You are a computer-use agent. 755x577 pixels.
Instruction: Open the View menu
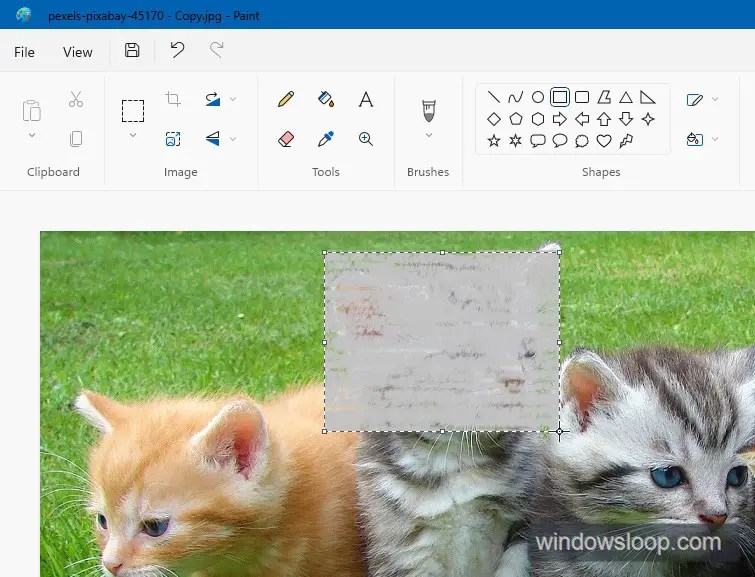click(77, 52)
